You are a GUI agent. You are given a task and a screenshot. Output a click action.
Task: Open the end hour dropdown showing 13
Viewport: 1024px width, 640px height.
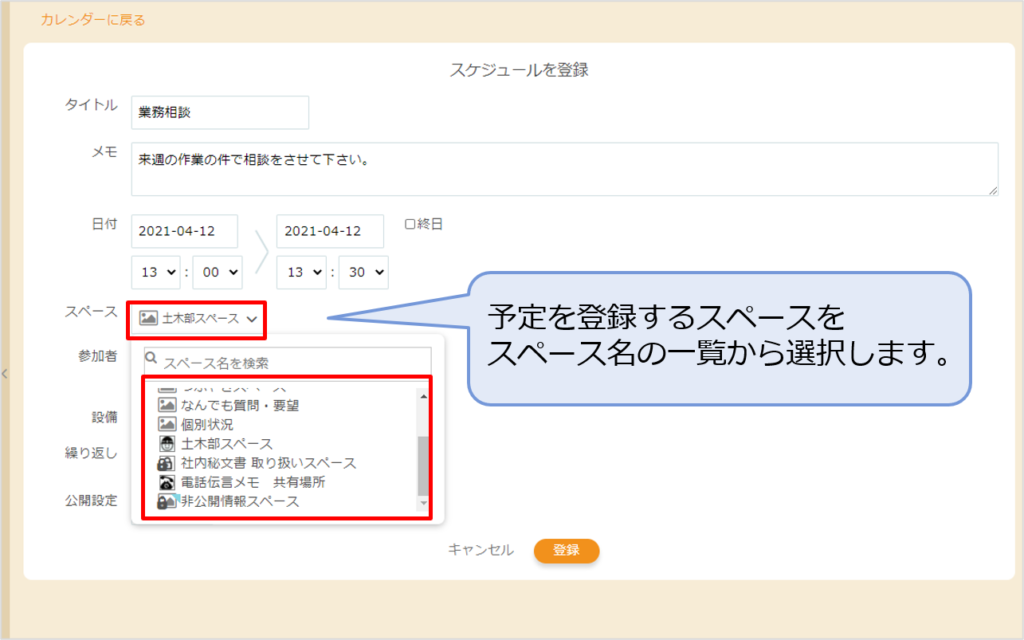(302, 272)
